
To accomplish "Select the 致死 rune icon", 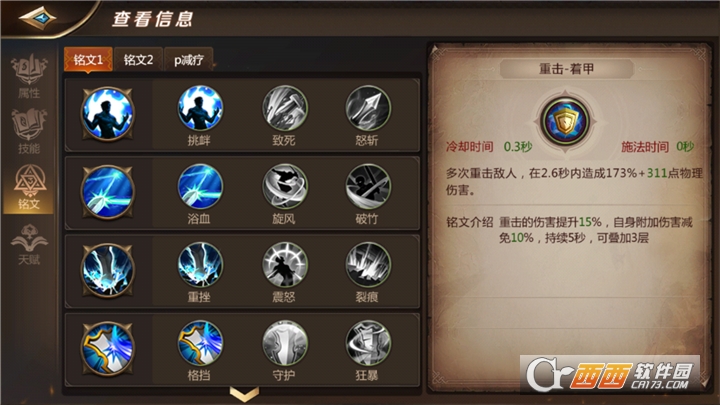I will pyautogui.click(x=285, y=108).
